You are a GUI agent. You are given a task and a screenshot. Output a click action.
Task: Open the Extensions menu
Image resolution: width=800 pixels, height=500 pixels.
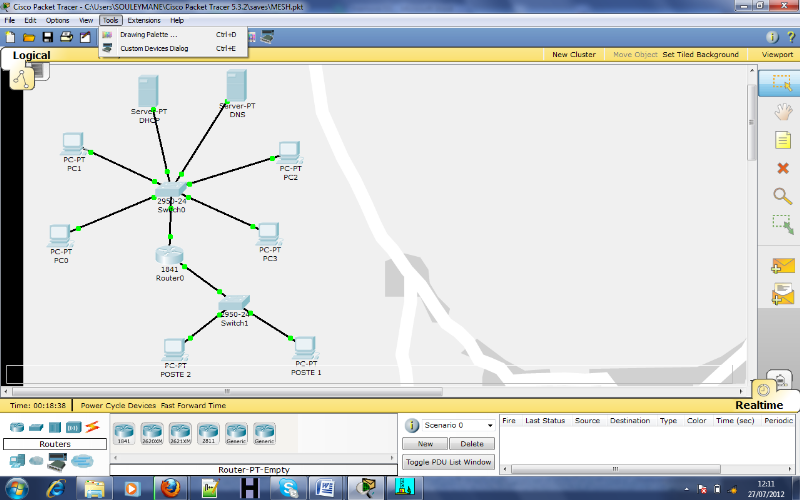pyautogui.click(x=144, y=20)
